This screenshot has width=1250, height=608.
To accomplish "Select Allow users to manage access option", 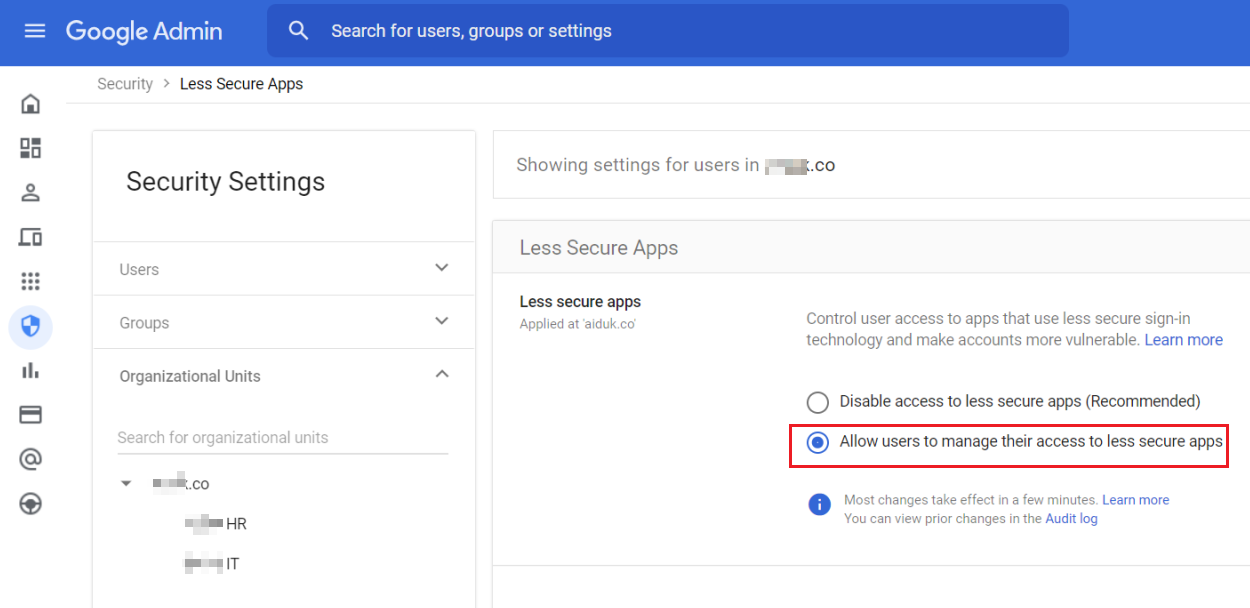I will tap(818, 442).
